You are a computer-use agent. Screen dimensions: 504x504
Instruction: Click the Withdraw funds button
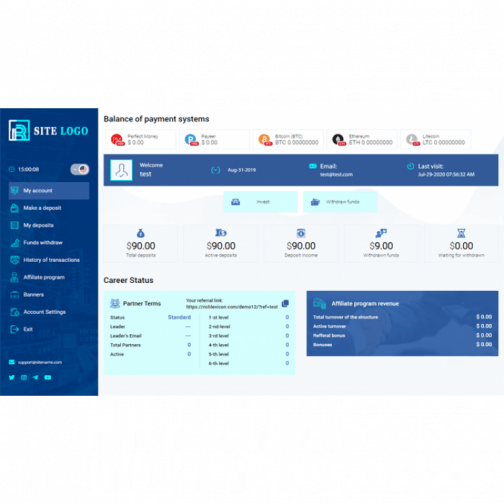pos(340,202)
